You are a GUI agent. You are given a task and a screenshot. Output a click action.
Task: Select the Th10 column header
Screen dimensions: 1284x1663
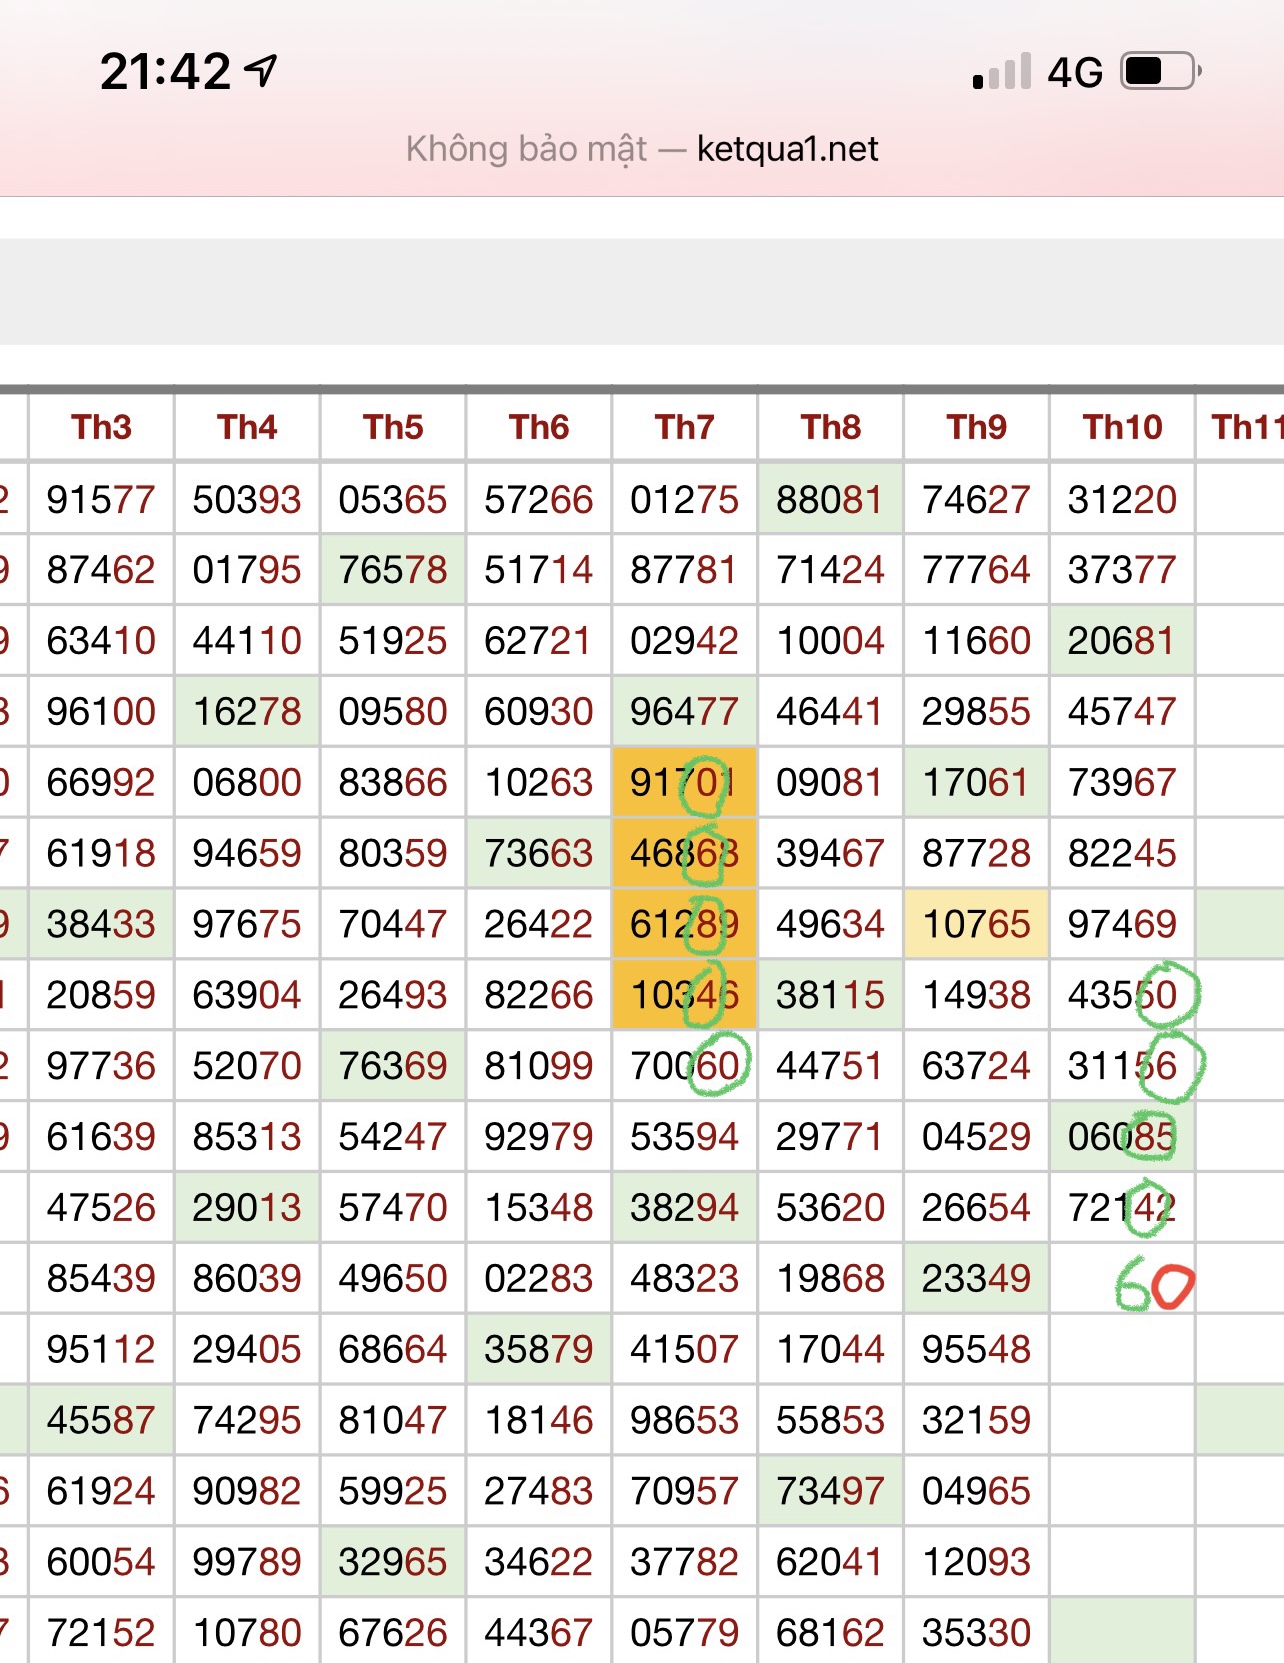coord(1122,427)
